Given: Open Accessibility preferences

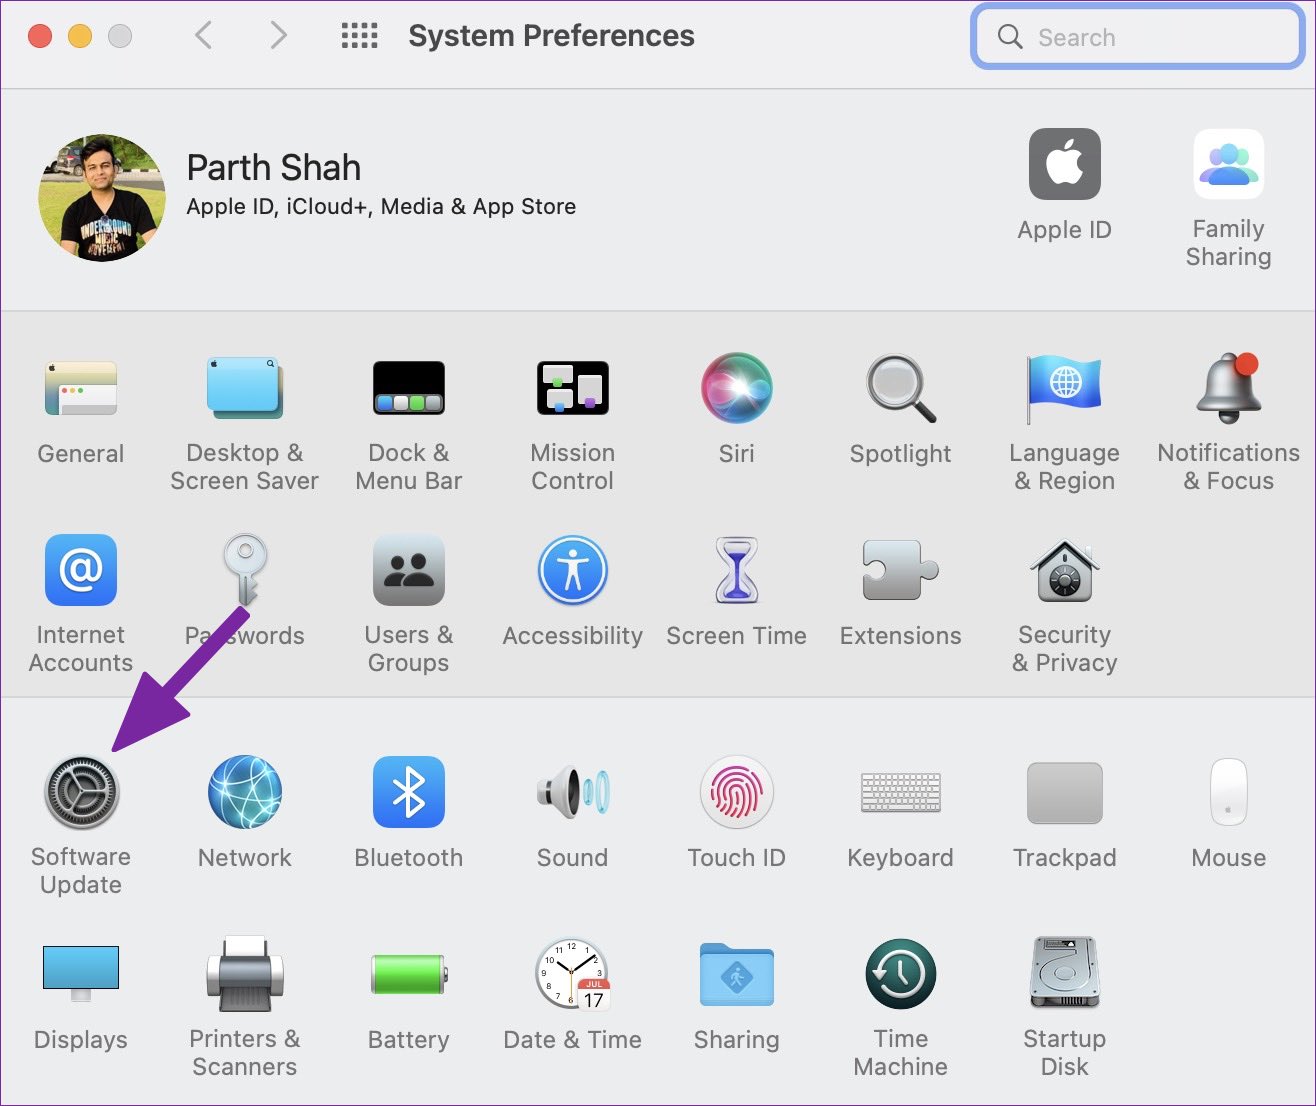Looking at the screenshot, I should (x=573, y=570).
